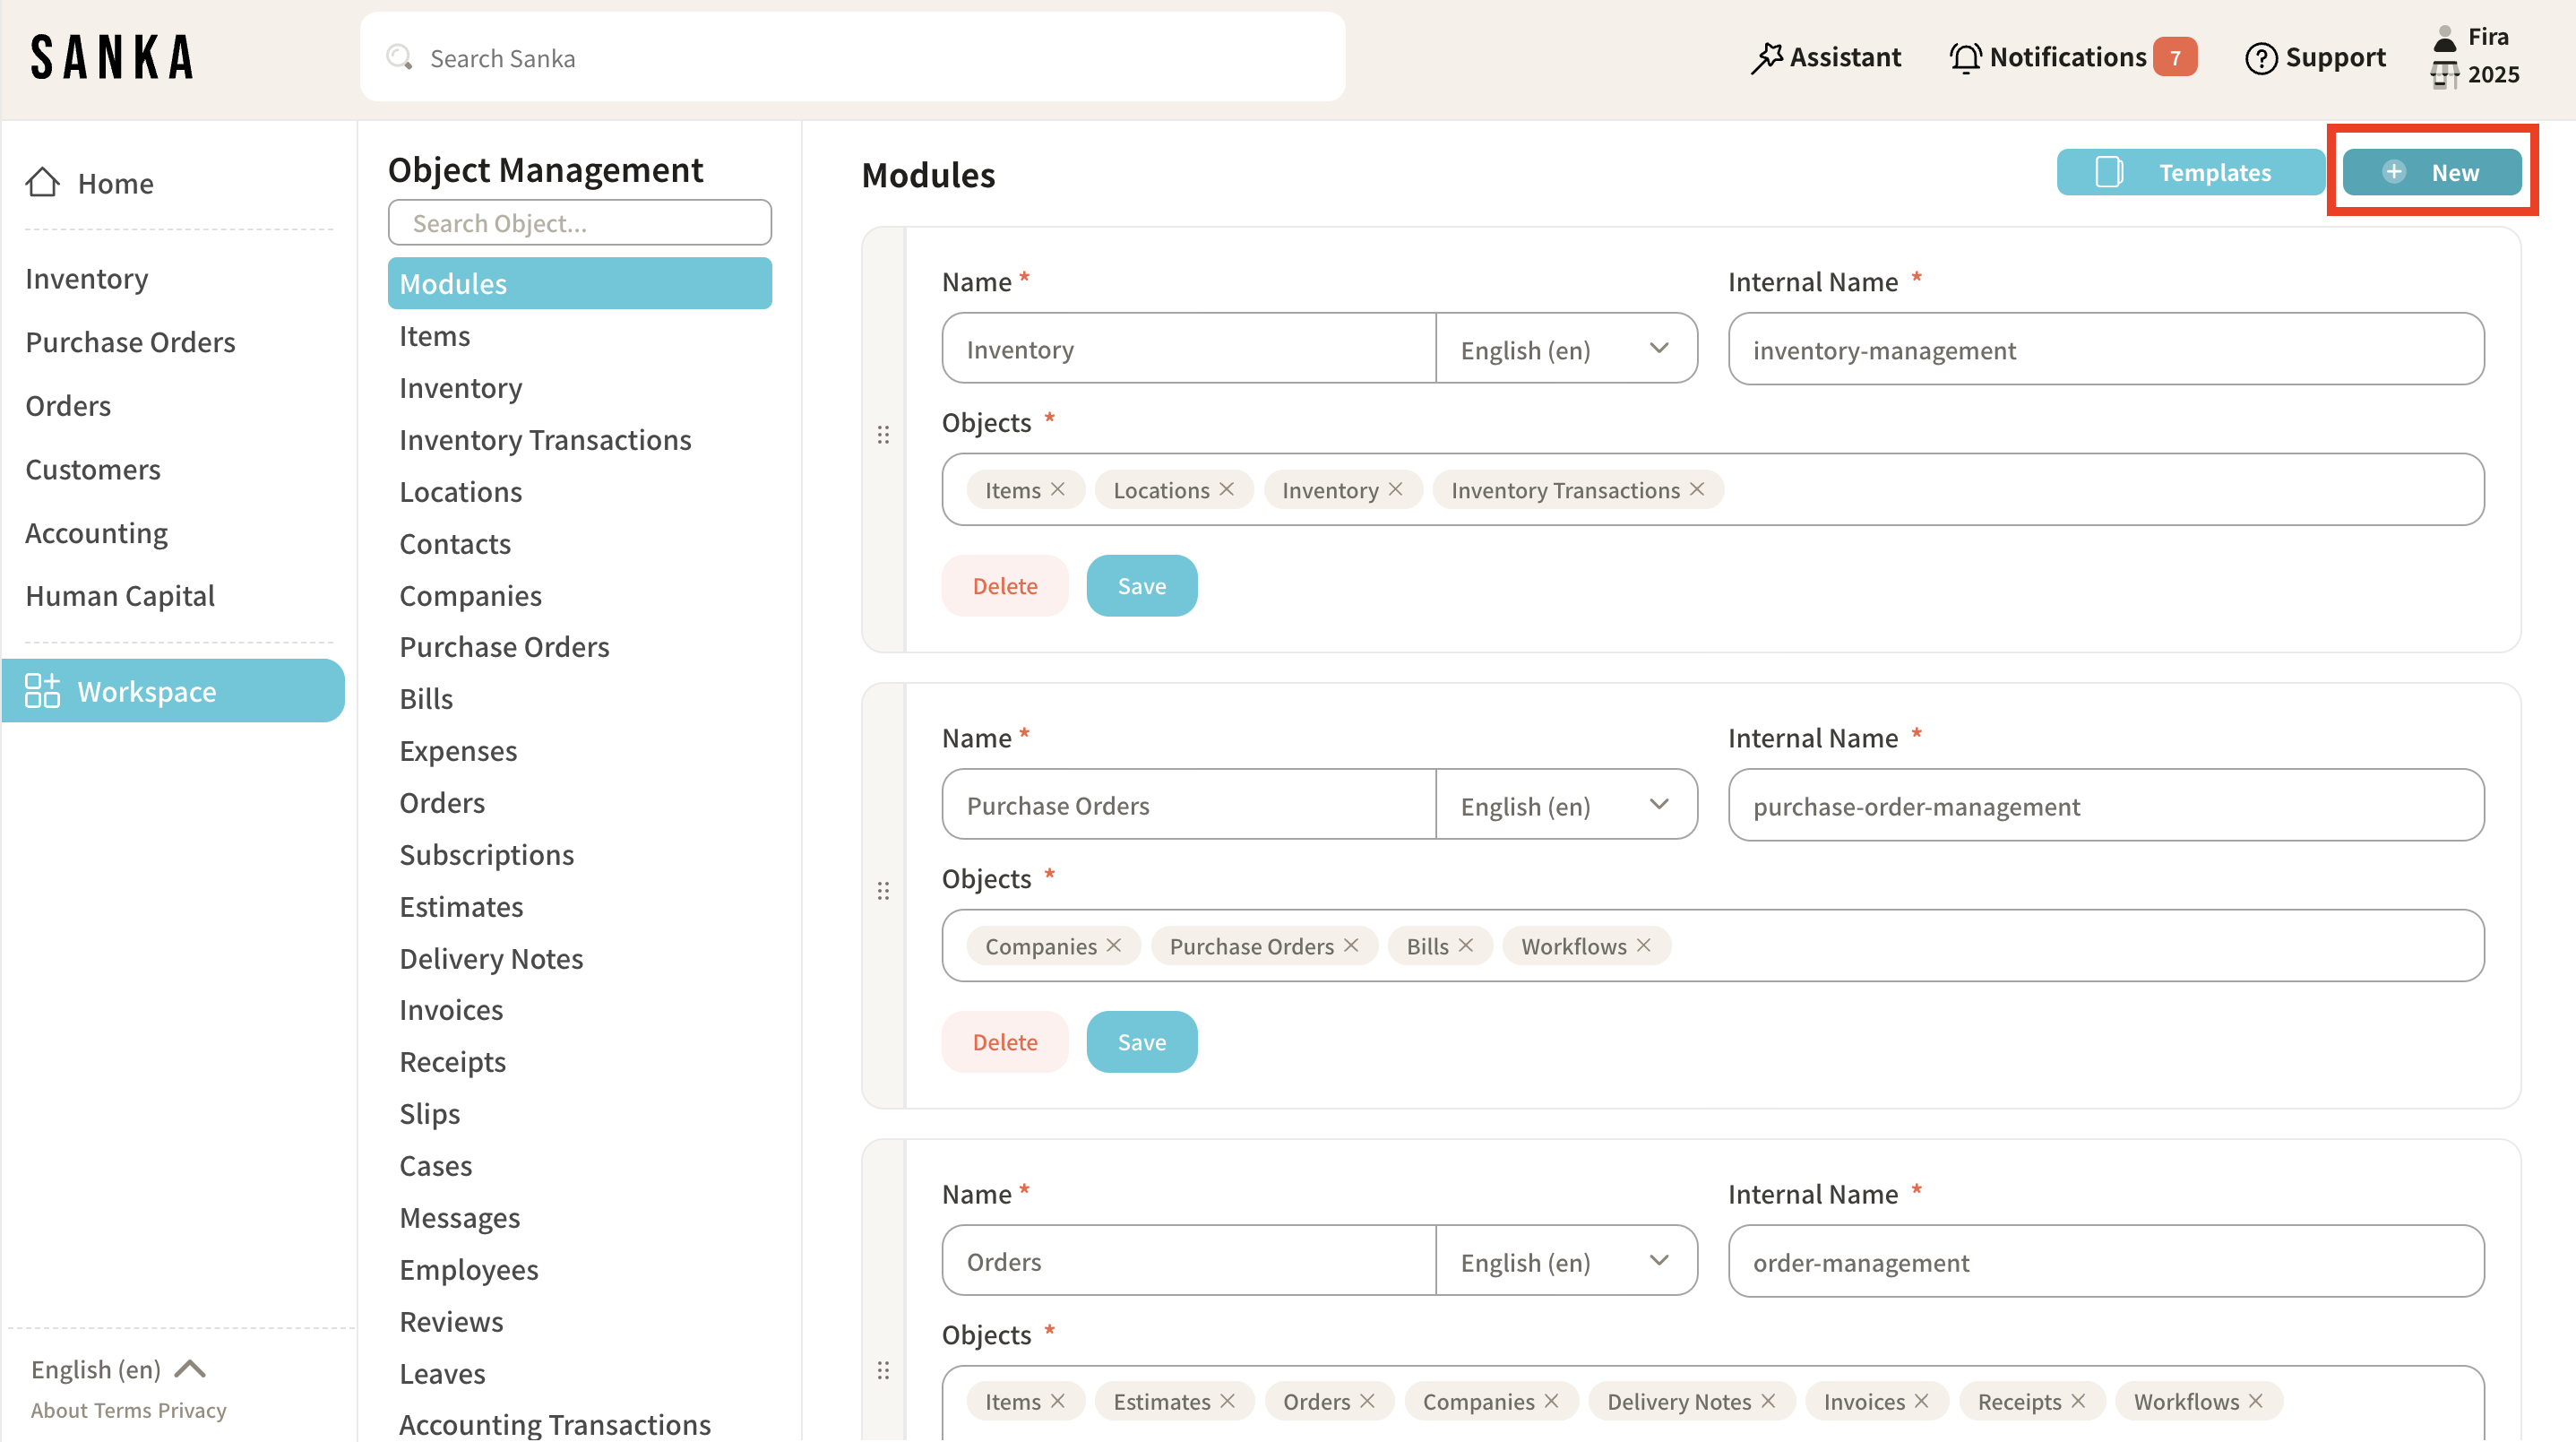Image resolution: width=2576 pixels, height=1442 pixels.
Task: Open Accounting in the left sidebar
Action: click(96, 533)
